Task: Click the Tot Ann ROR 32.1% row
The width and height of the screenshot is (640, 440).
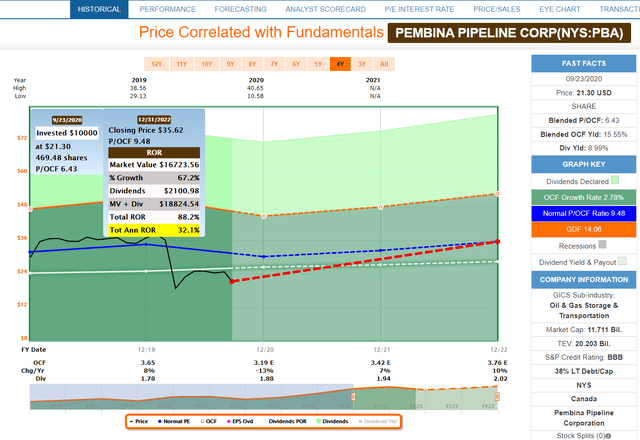Action: [154, 230]
